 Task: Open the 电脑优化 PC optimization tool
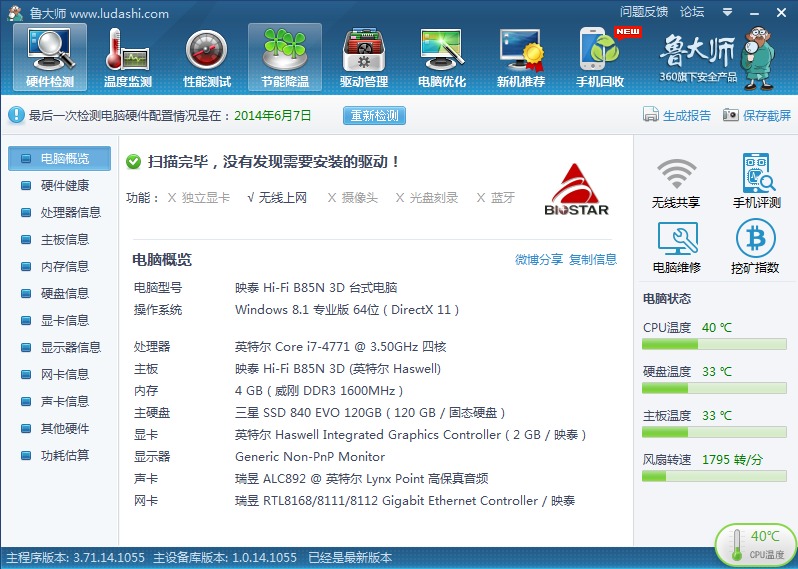coord(442,57)
